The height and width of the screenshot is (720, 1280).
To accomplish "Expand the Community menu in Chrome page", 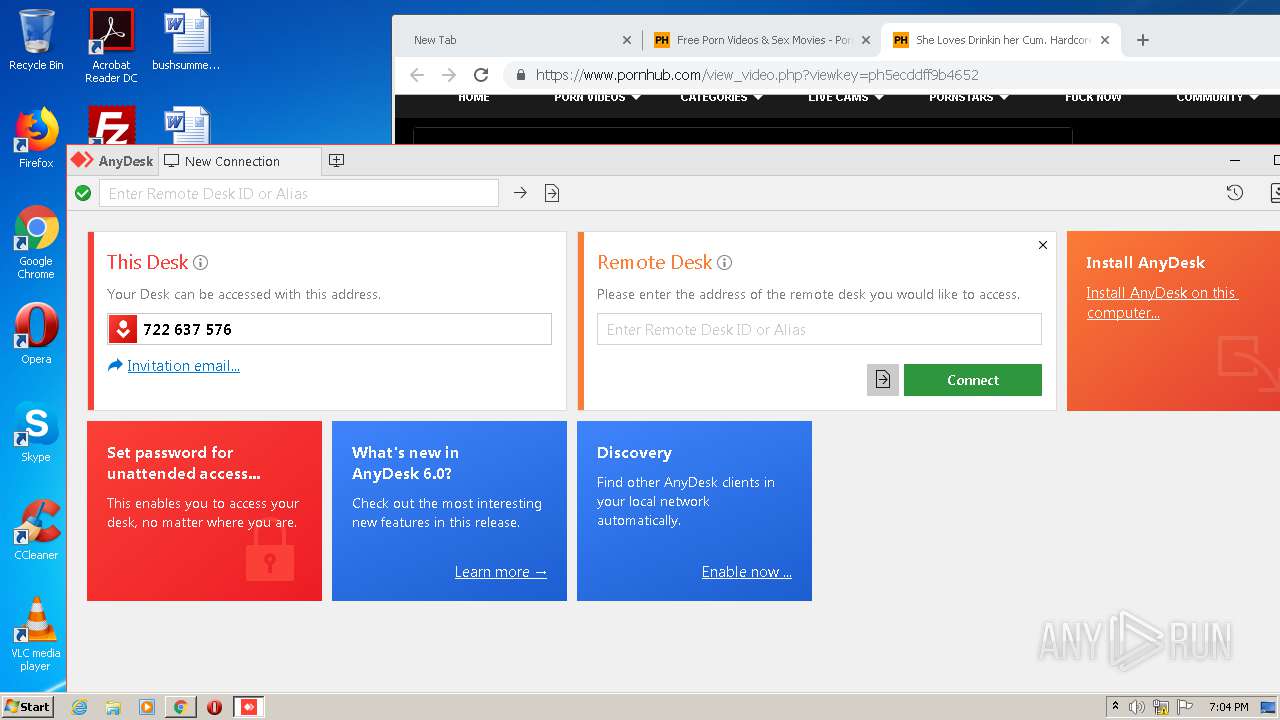I will click(1217, 98).
